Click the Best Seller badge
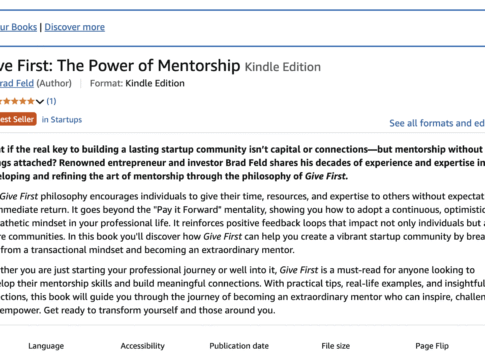Screen dimensions: 485x360 click(18, 119)
